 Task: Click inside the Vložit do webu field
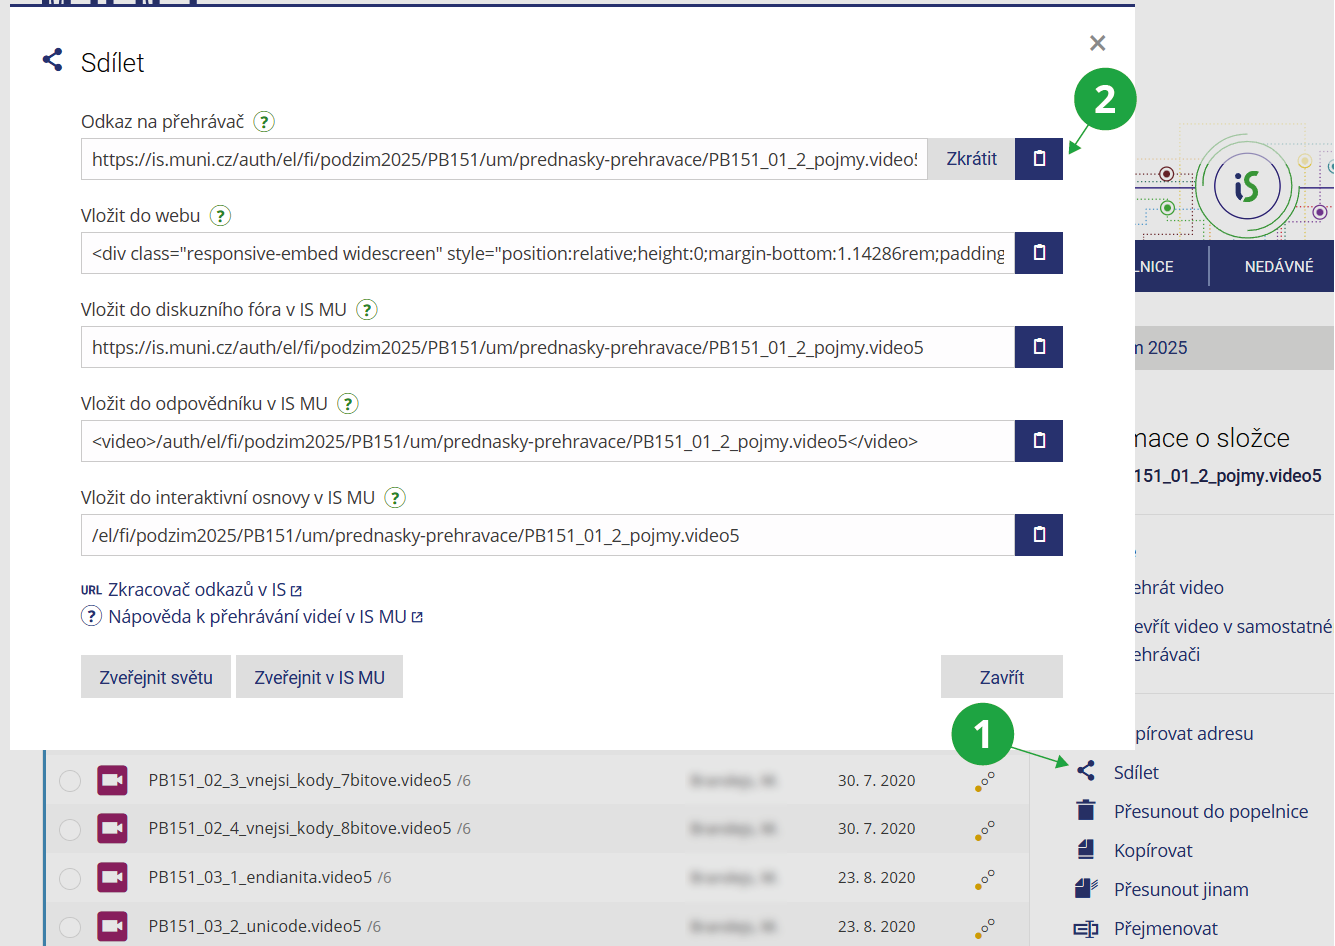[547, 253]
